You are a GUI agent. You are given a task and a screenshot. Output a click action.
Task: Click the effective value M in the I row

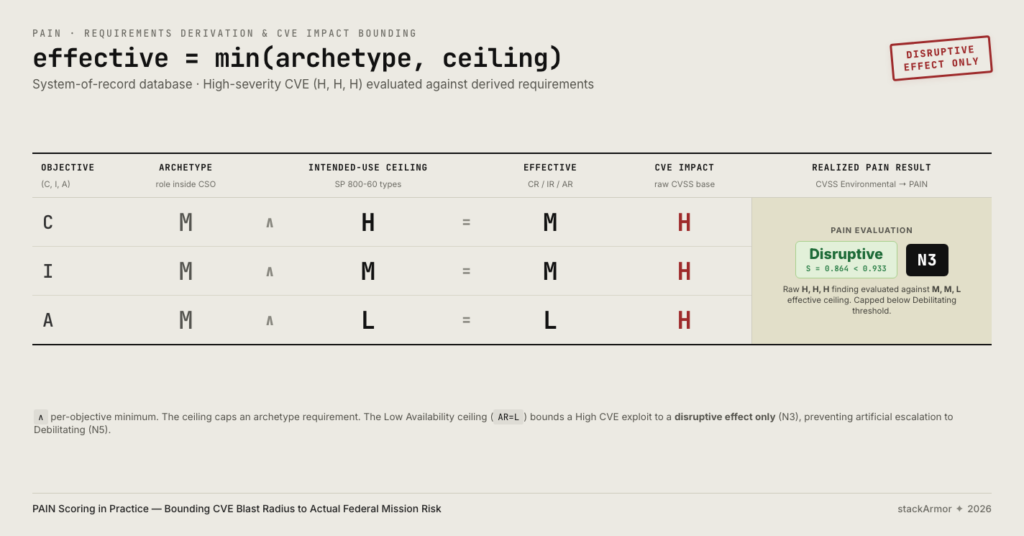point(550,272)
